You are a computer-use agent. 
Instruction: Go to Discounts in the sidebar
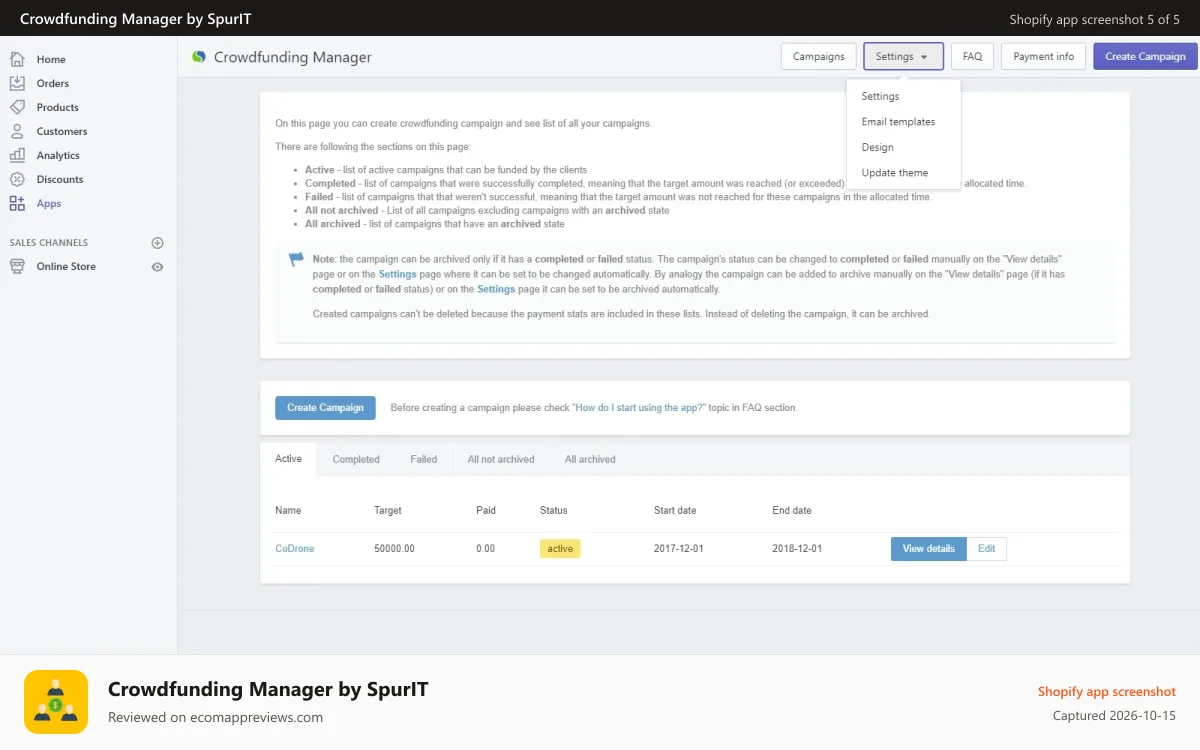click(x=60, y=179)
